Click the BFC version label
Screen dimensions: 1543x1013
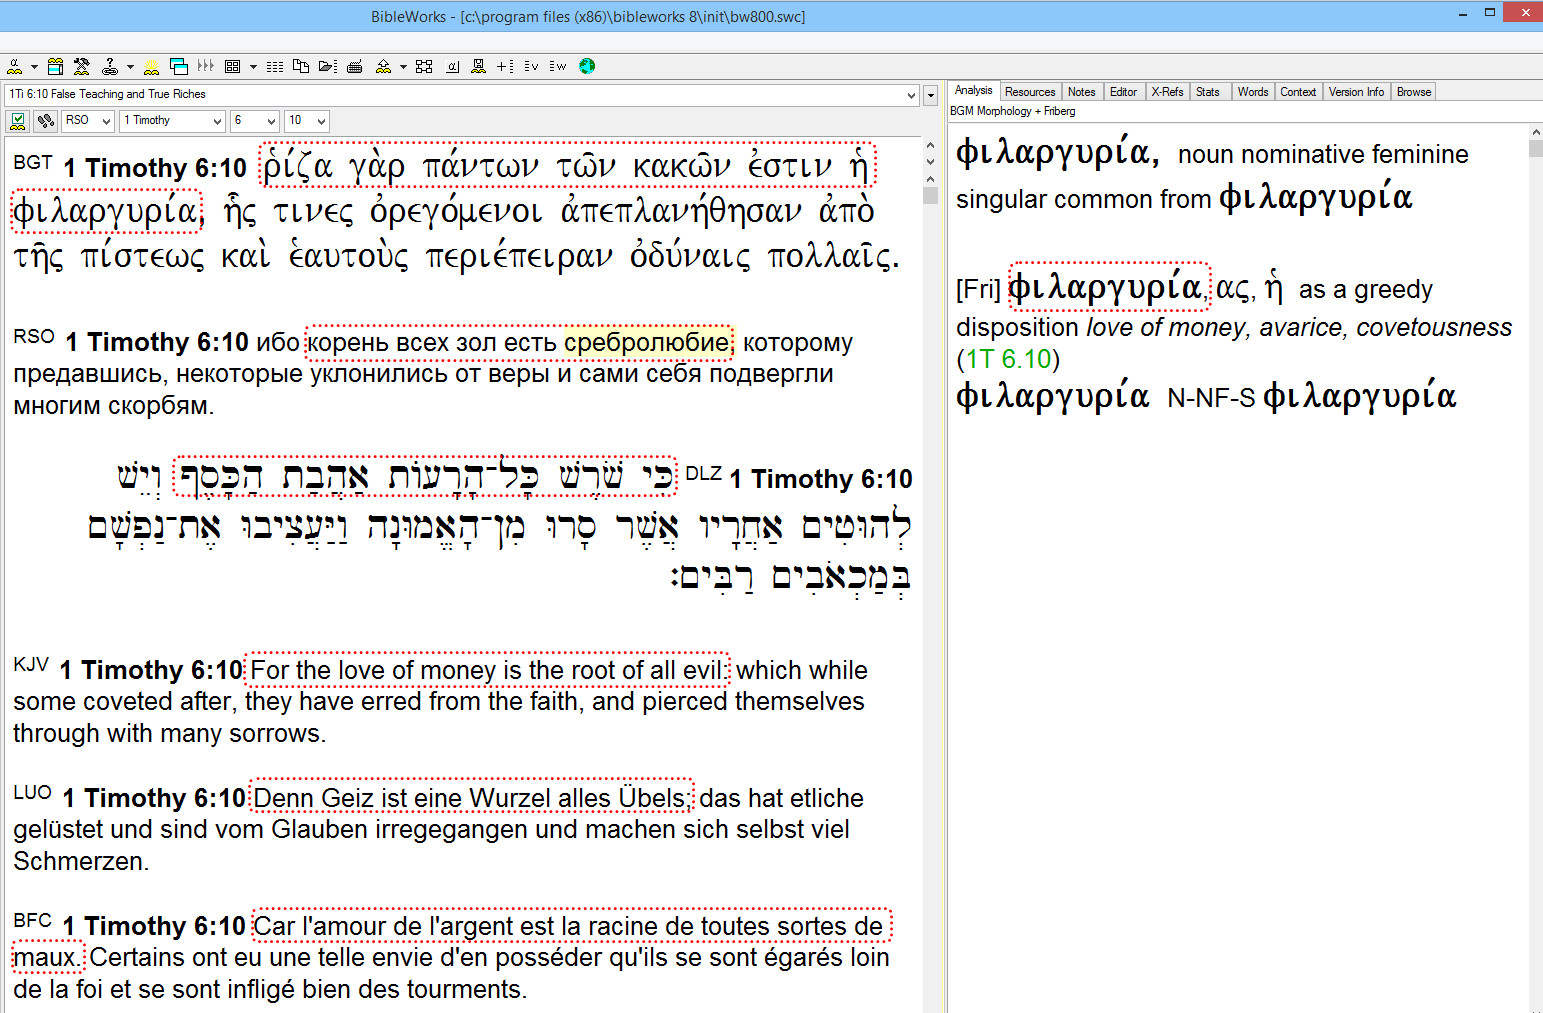tap(33, 920)
